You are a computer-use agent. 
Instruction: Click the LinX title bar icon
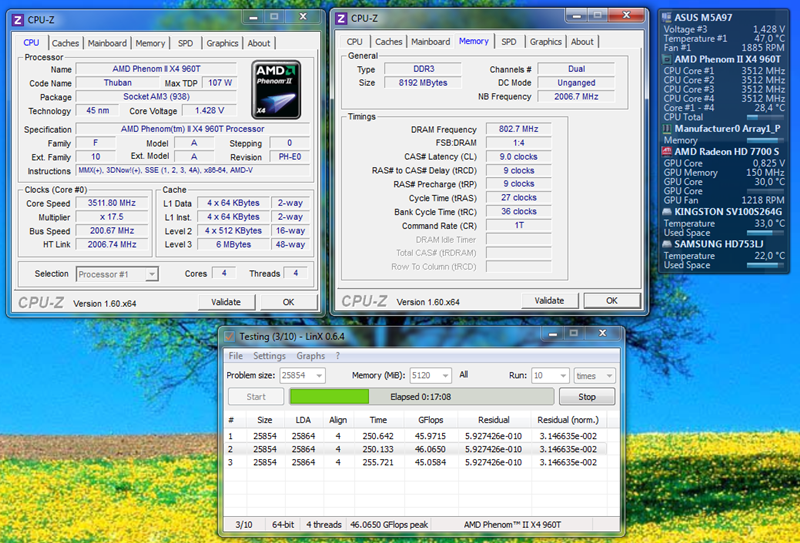point(230,336)
